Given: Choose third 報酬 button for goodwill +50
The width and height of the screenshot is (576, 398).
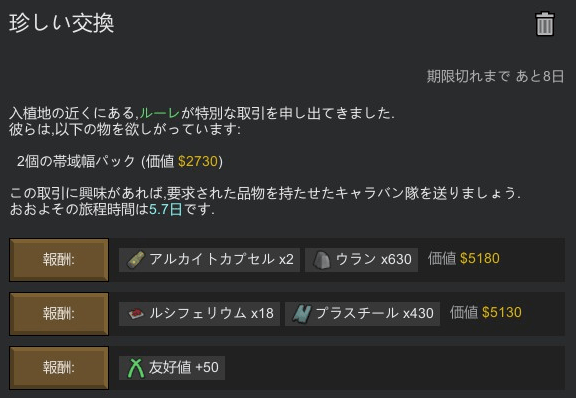Looking at the screenshot, I should 59,368.
